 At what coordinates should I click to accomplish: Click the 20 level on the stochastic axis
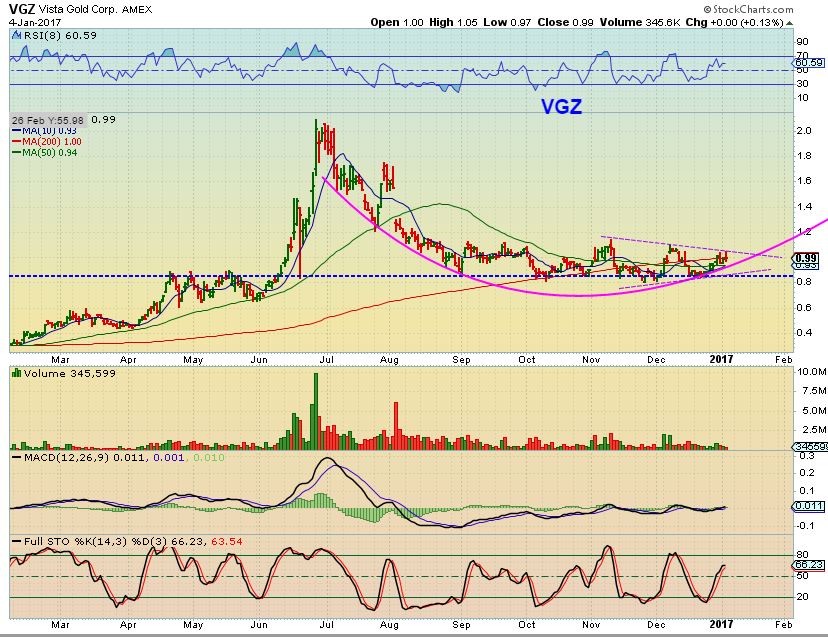coord(802,597)
